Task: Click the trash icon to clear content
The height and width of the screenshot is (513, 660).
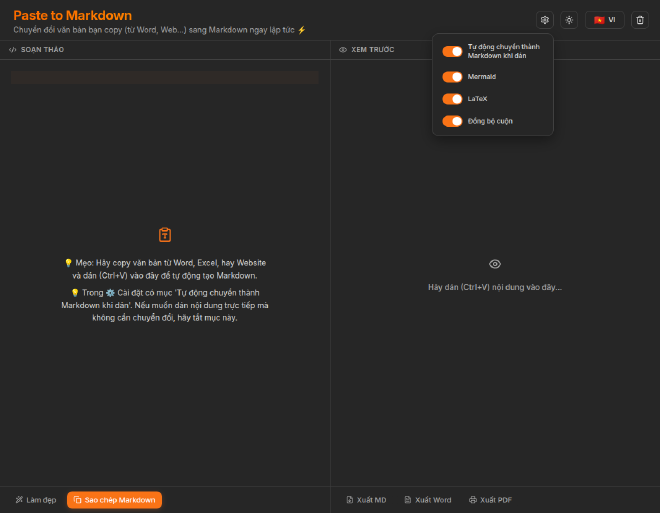Action: coord(640,20)
